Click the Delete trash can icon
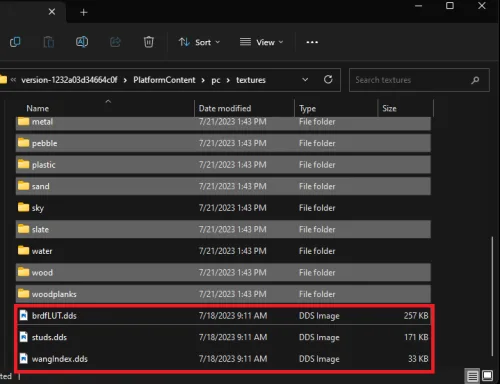Image resolution: width=500 pixels, height=384 pixels. click(x=149, y=42)
